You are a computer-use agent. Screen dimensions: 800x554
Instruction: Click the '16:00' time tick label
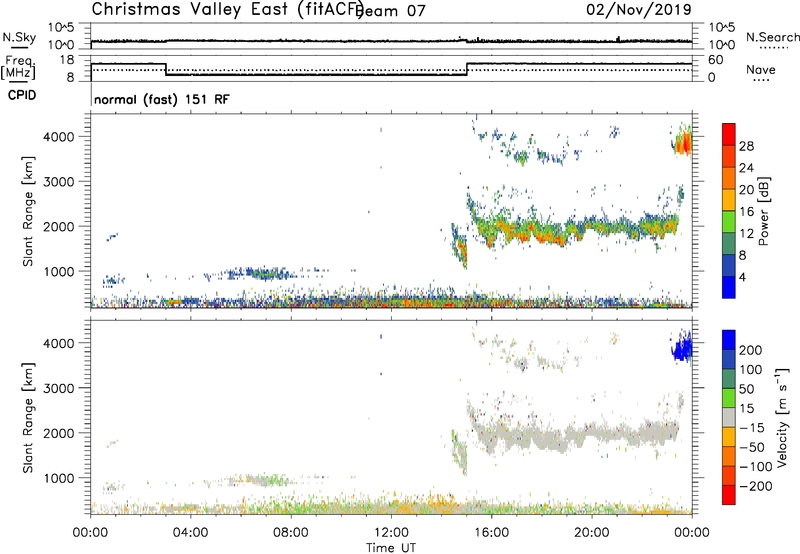[x=491, y=533]
